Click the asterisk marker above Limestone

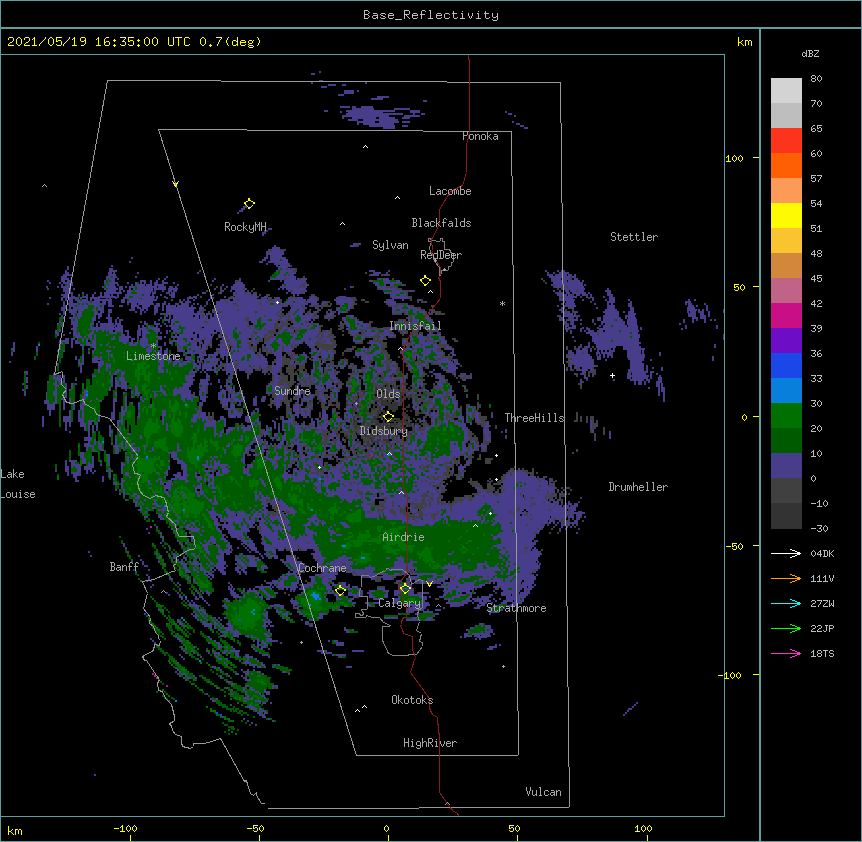pos(153,346)
